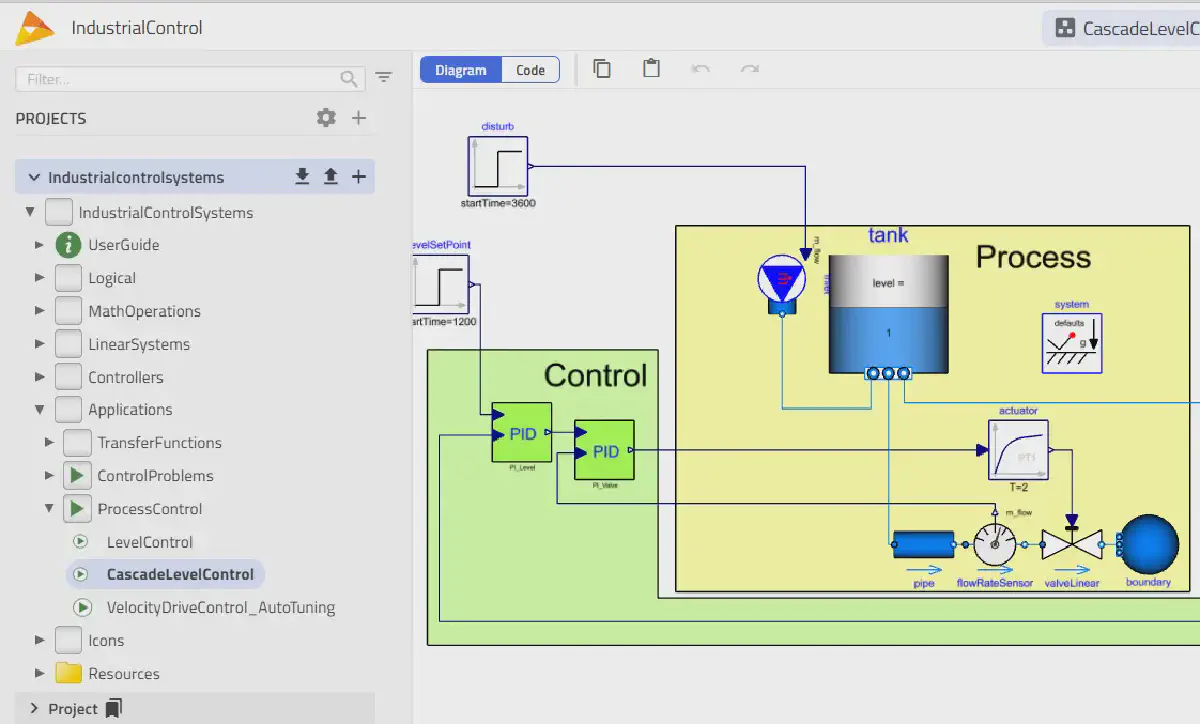Open the projects settings gear

point(326,118)
